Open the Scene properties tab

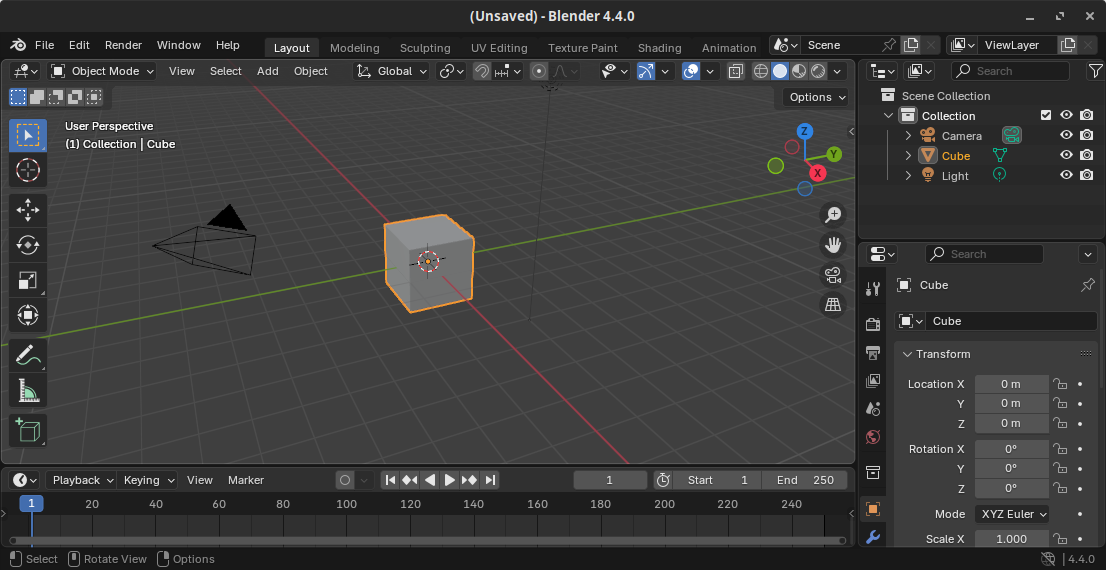873,408
